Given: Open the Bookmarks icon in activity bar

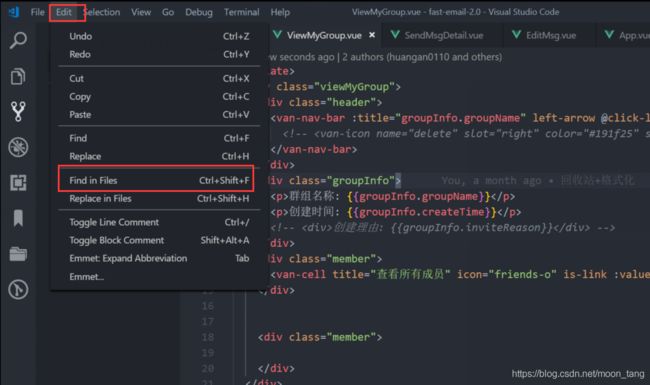Looking at the screenshot, I should coord(18,218).
